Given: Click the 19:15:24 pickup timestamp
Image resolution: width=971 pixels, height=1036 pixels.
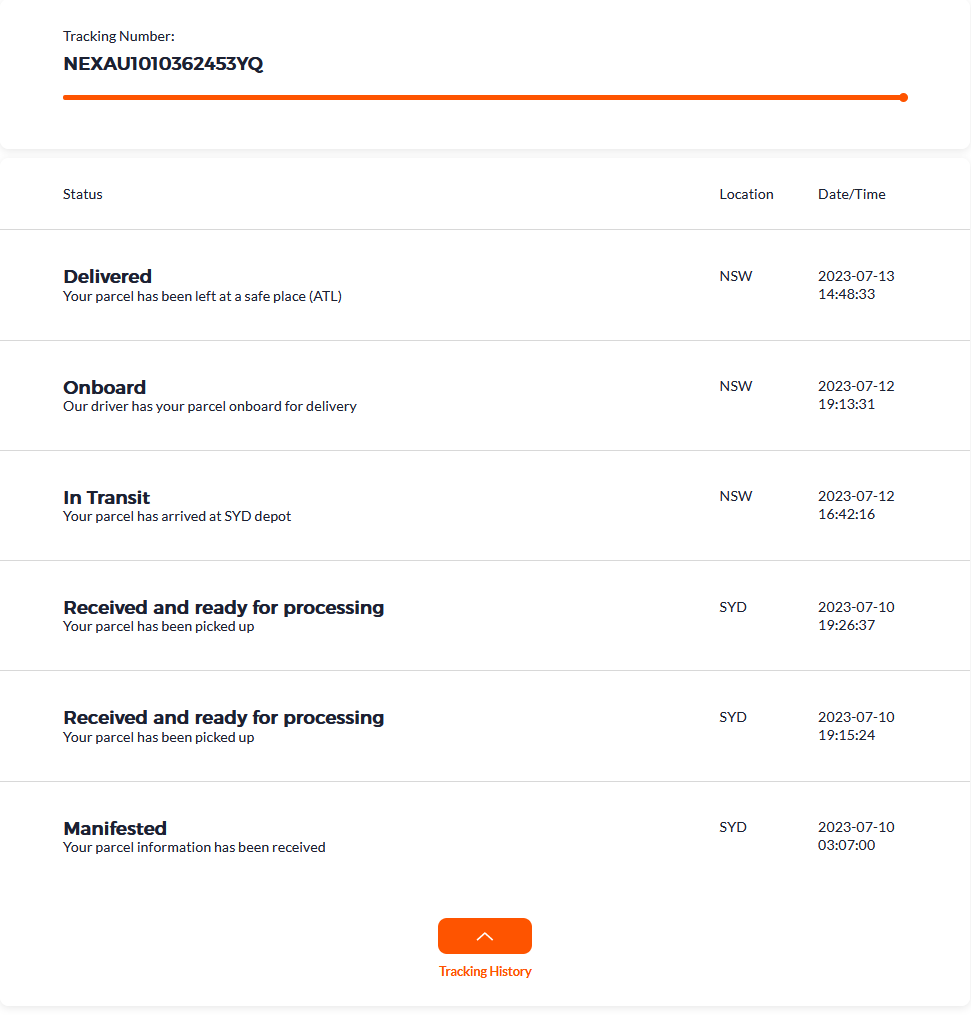Looking at the screenshot, I should pos(847,735).
